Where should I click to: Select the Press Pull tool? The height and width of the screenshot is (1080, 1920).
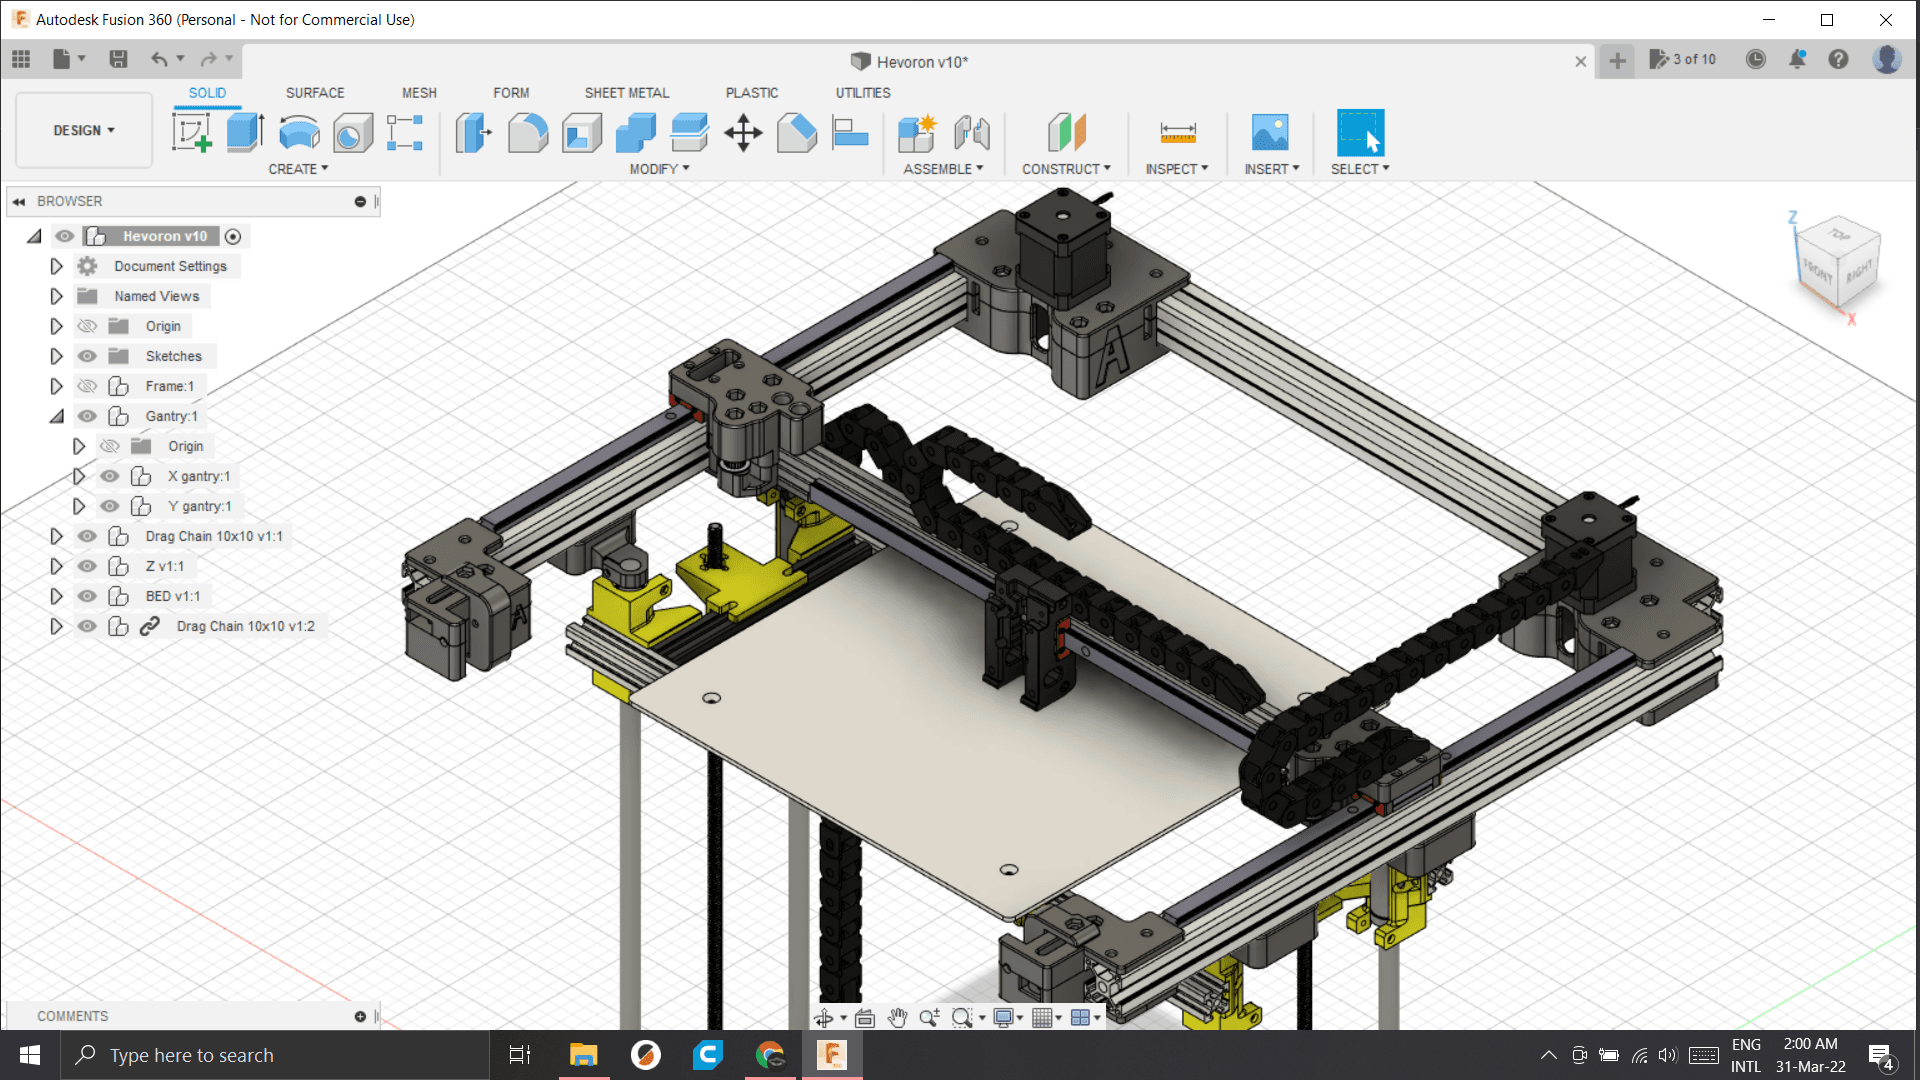[474, 132]
